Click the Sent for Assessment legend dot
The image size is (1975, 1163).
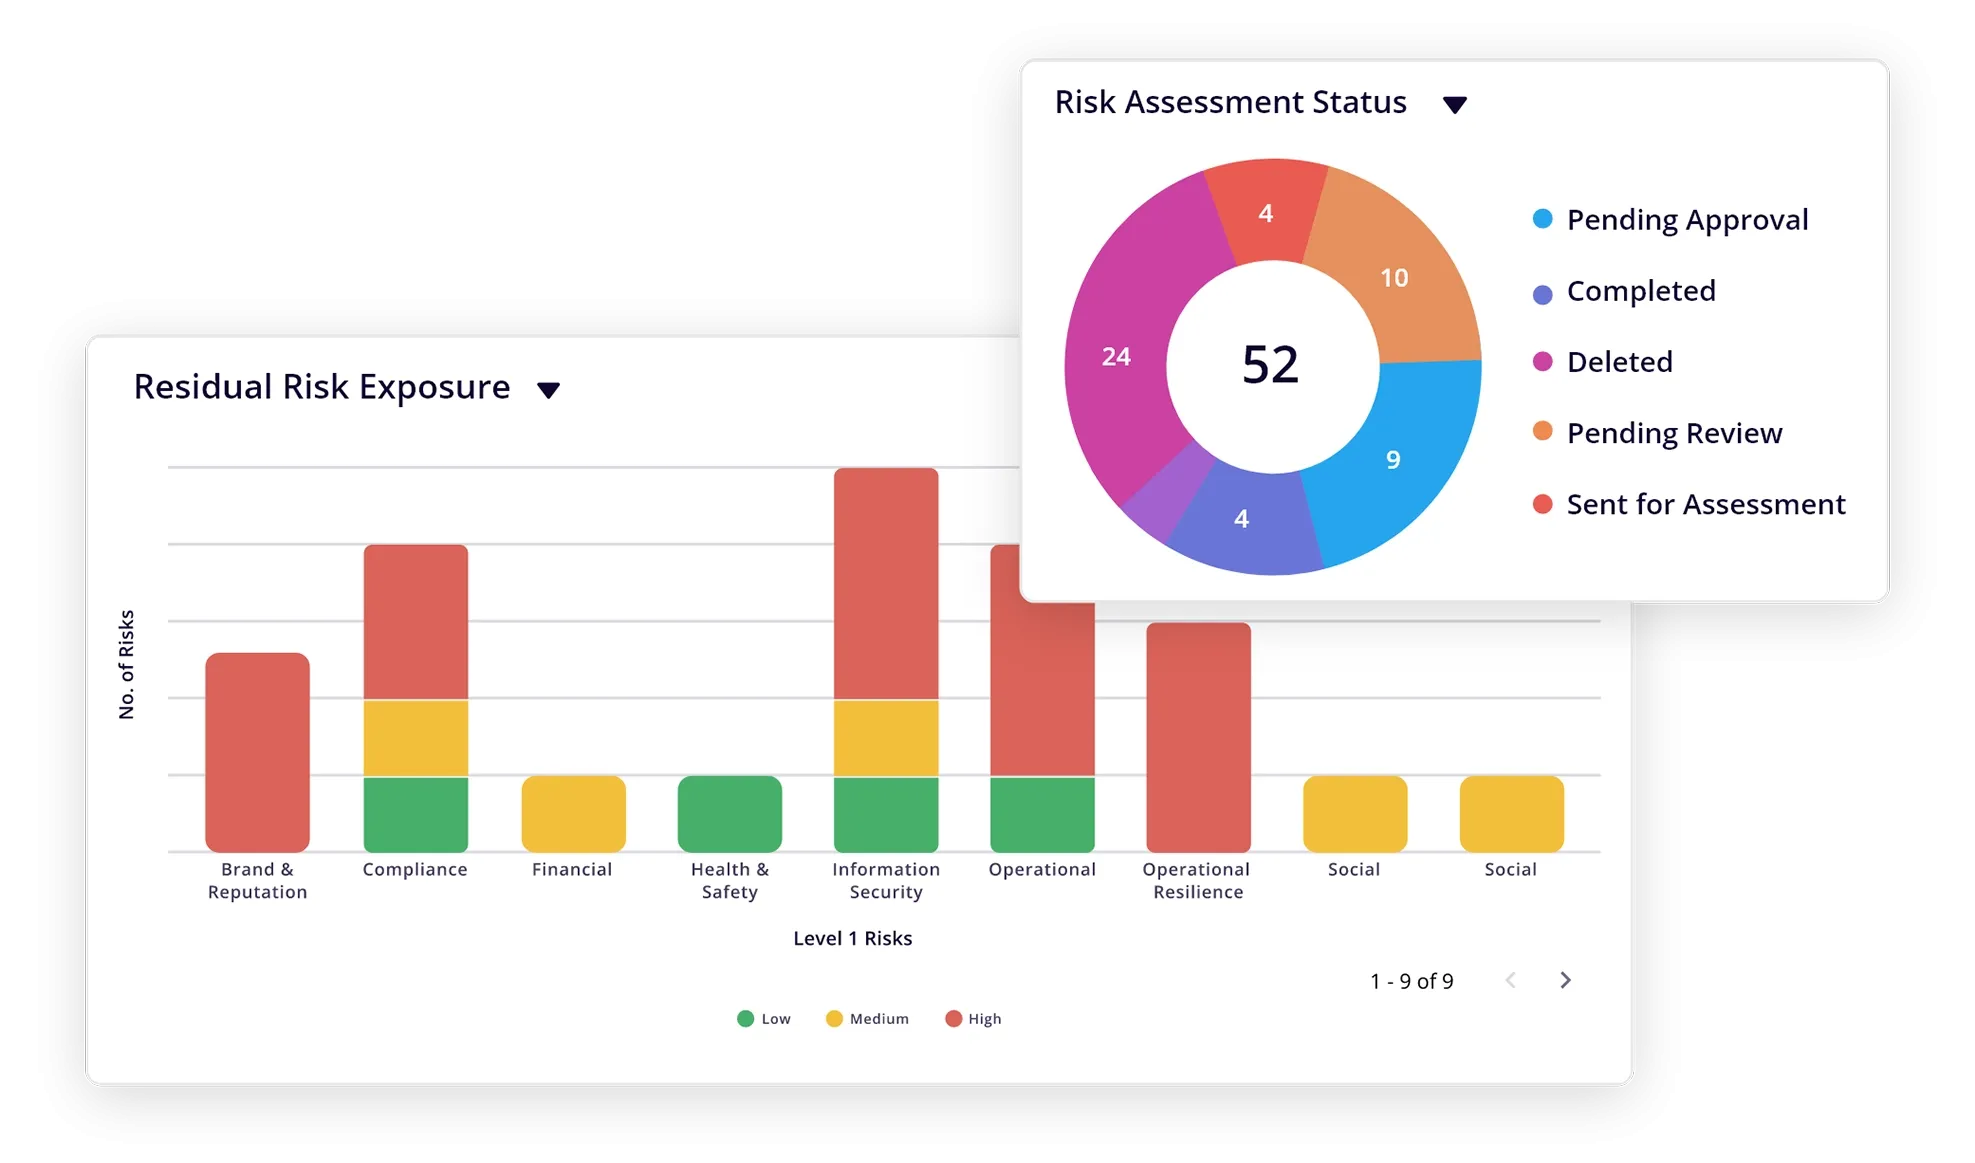(x=1542, y=504)
